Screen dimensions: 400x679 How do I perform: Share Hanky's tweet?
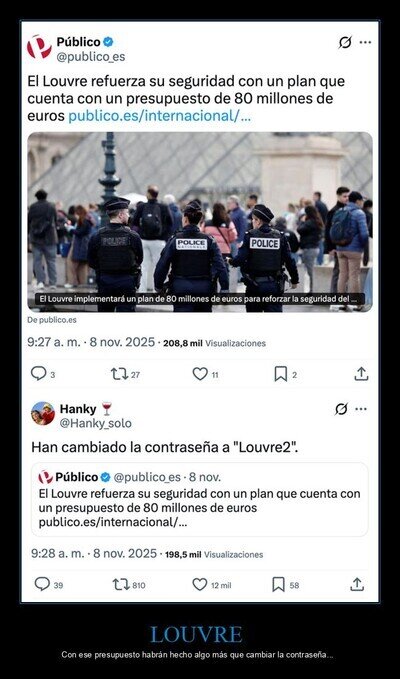pos(357,585)
